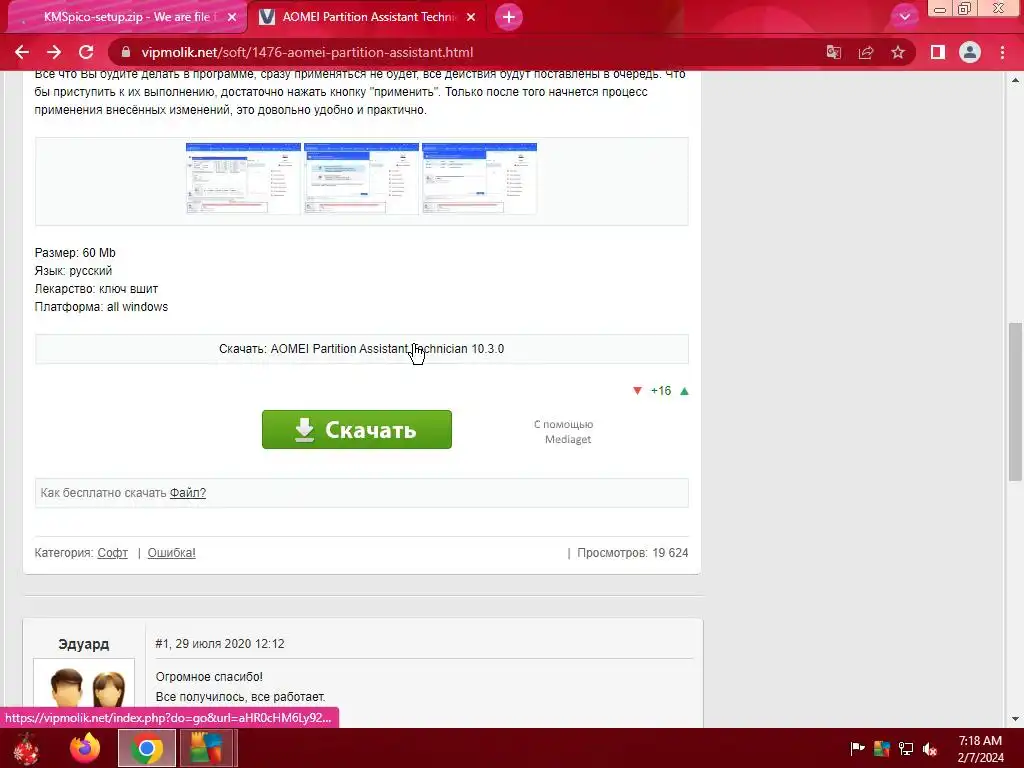Click the commenter name Эдуард
Viewport: 1024px width, 768px height.
[84, 644]
